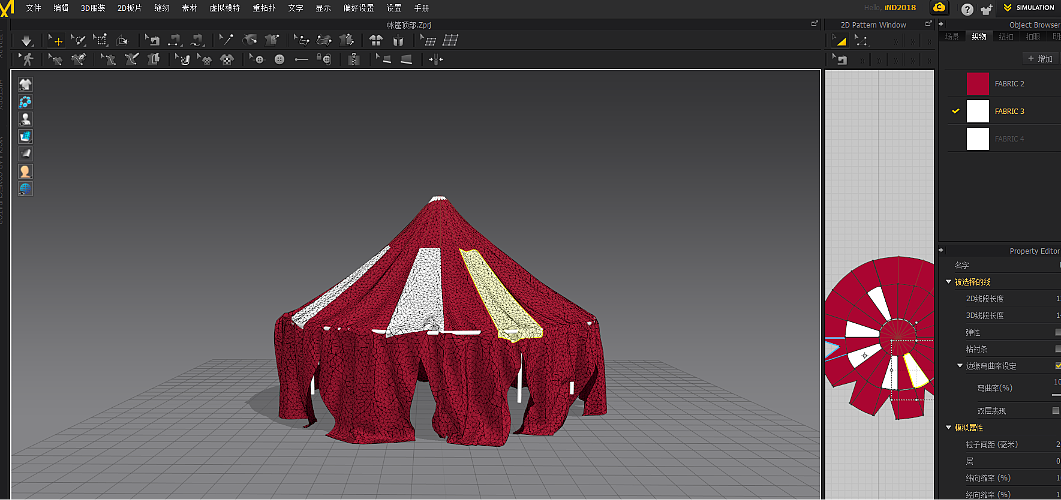This screenshot has height=500, width=1061.
Task: Toggle the 粘衬条 checkbox
Action: (x=1058, y=348)
